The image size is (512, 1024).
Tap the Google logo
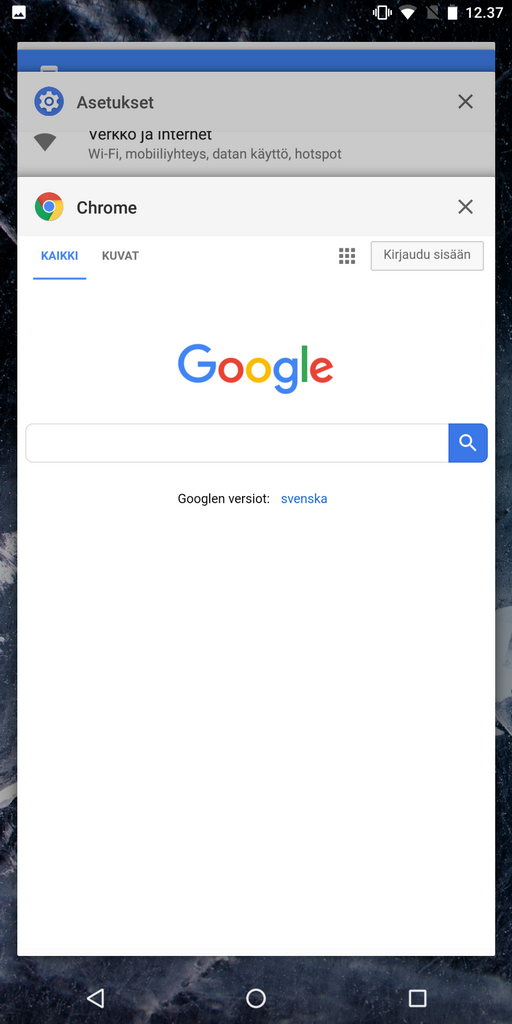tap(255, 369)
